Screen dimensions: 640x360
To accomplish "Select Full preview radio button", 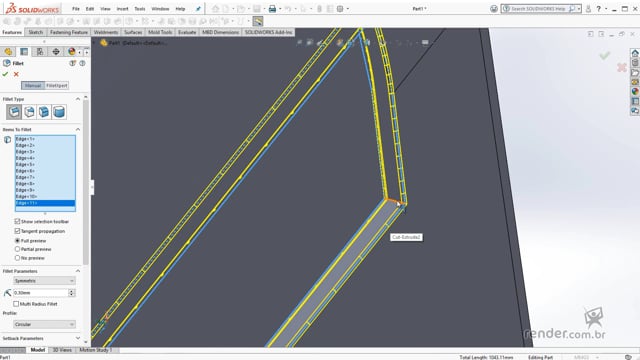I will tap(17, 241).
